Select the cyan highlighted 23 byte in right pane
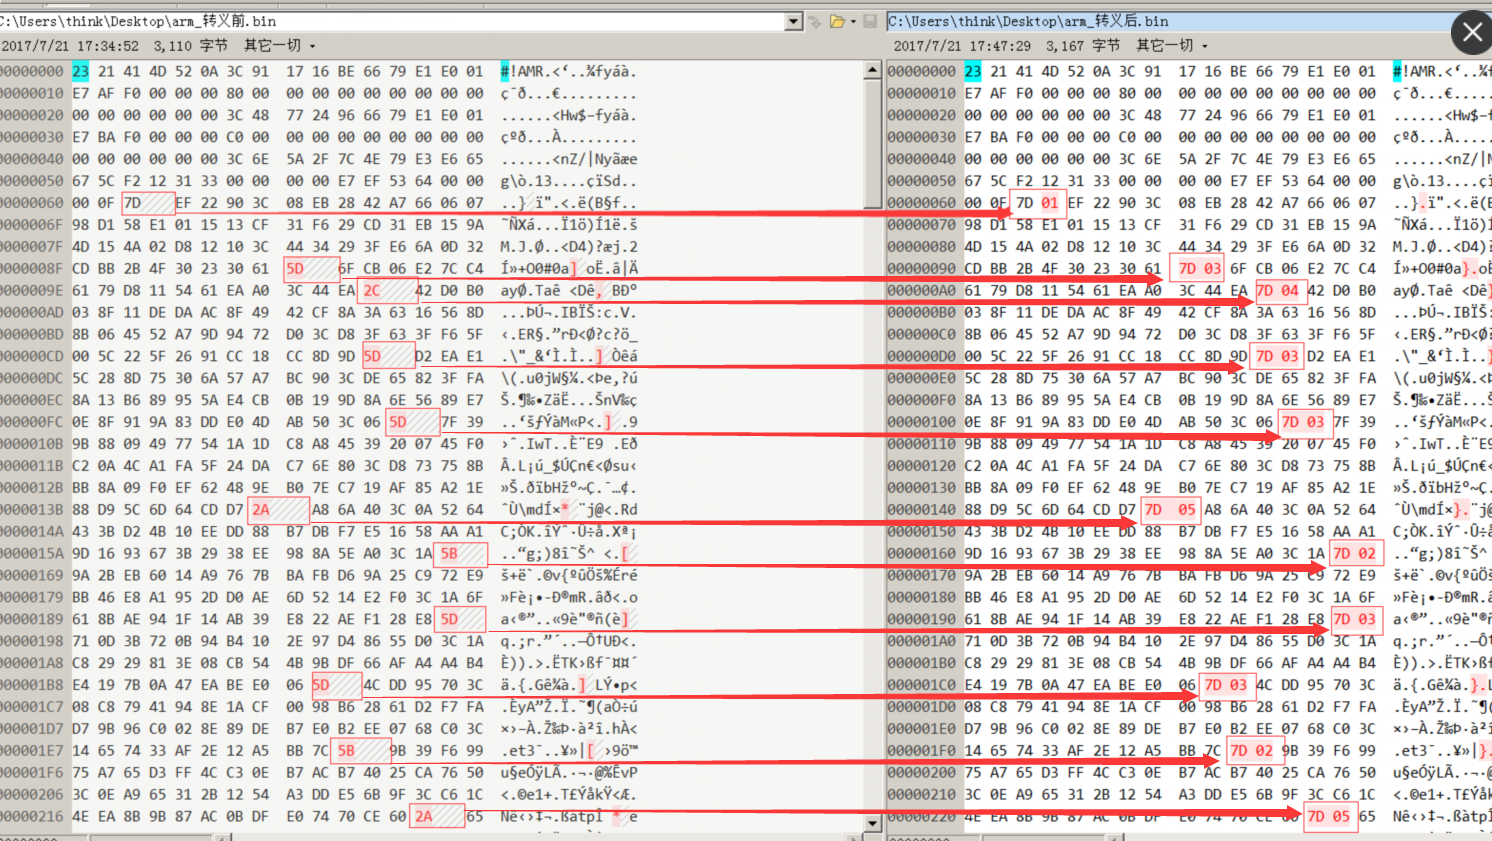1492x841 pixels. 972,71
